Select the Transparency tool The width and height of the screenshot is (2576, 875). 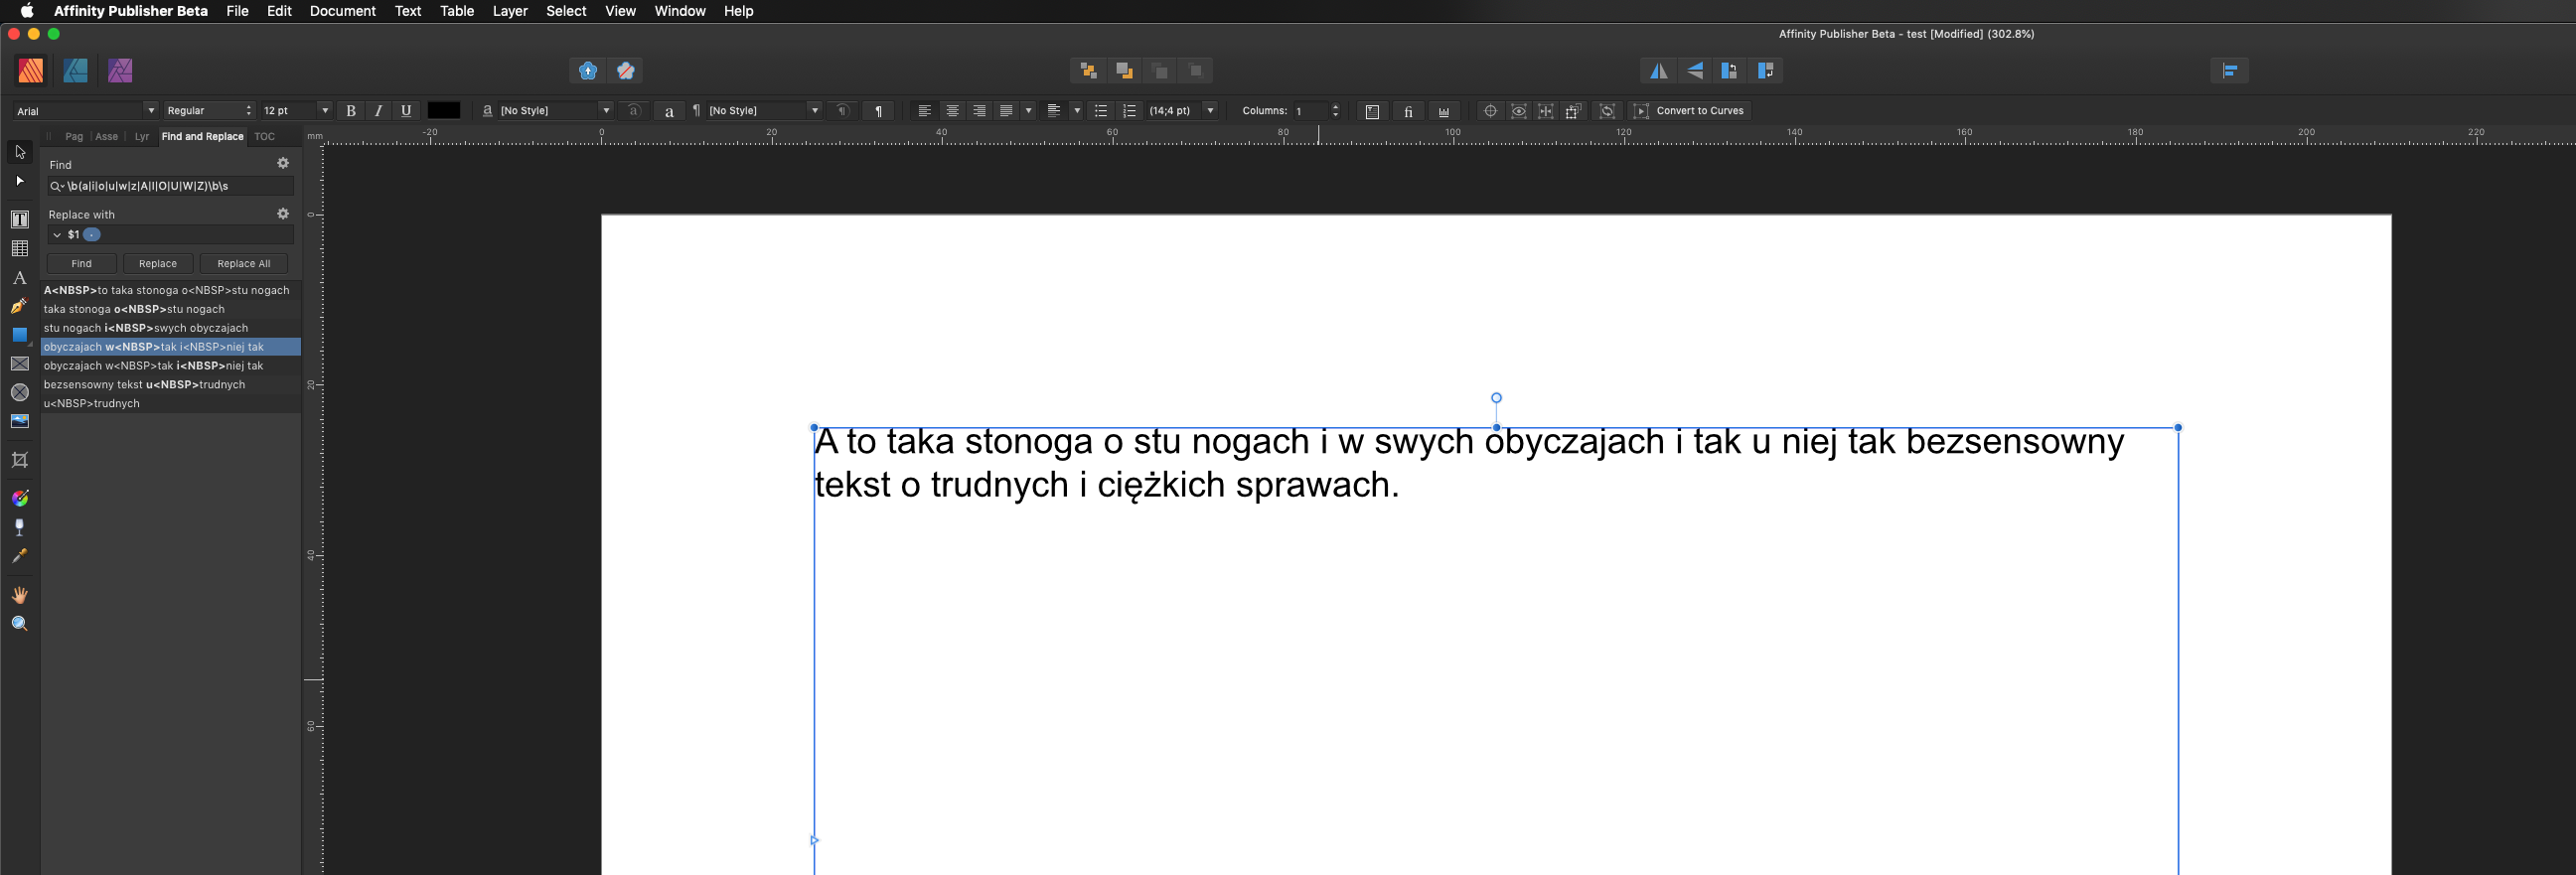click(20, 527)
